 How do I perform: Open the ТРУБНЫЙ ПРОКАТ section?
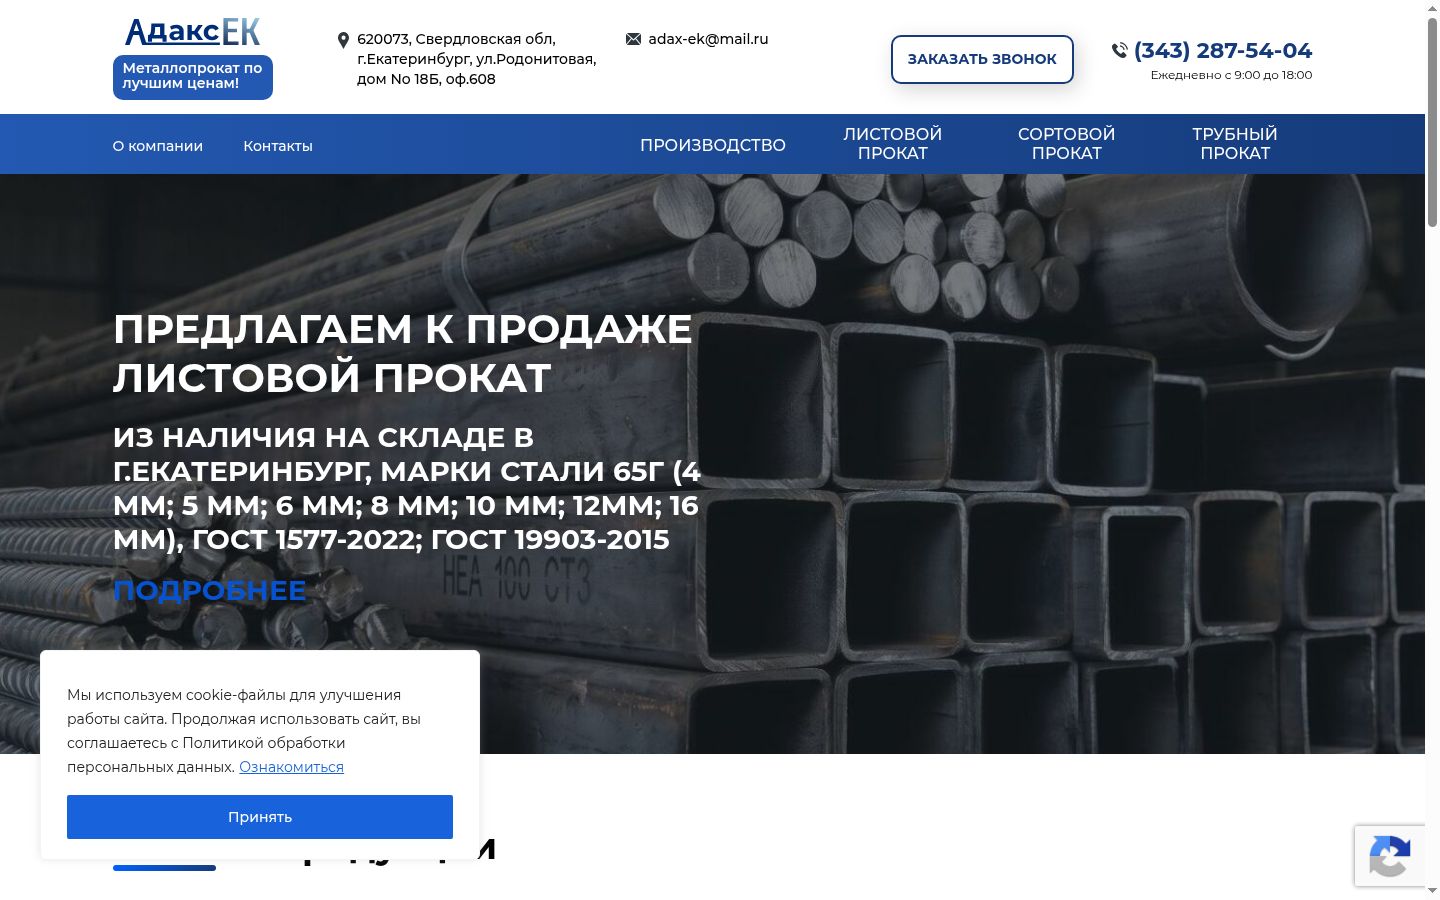(1235, 144)
